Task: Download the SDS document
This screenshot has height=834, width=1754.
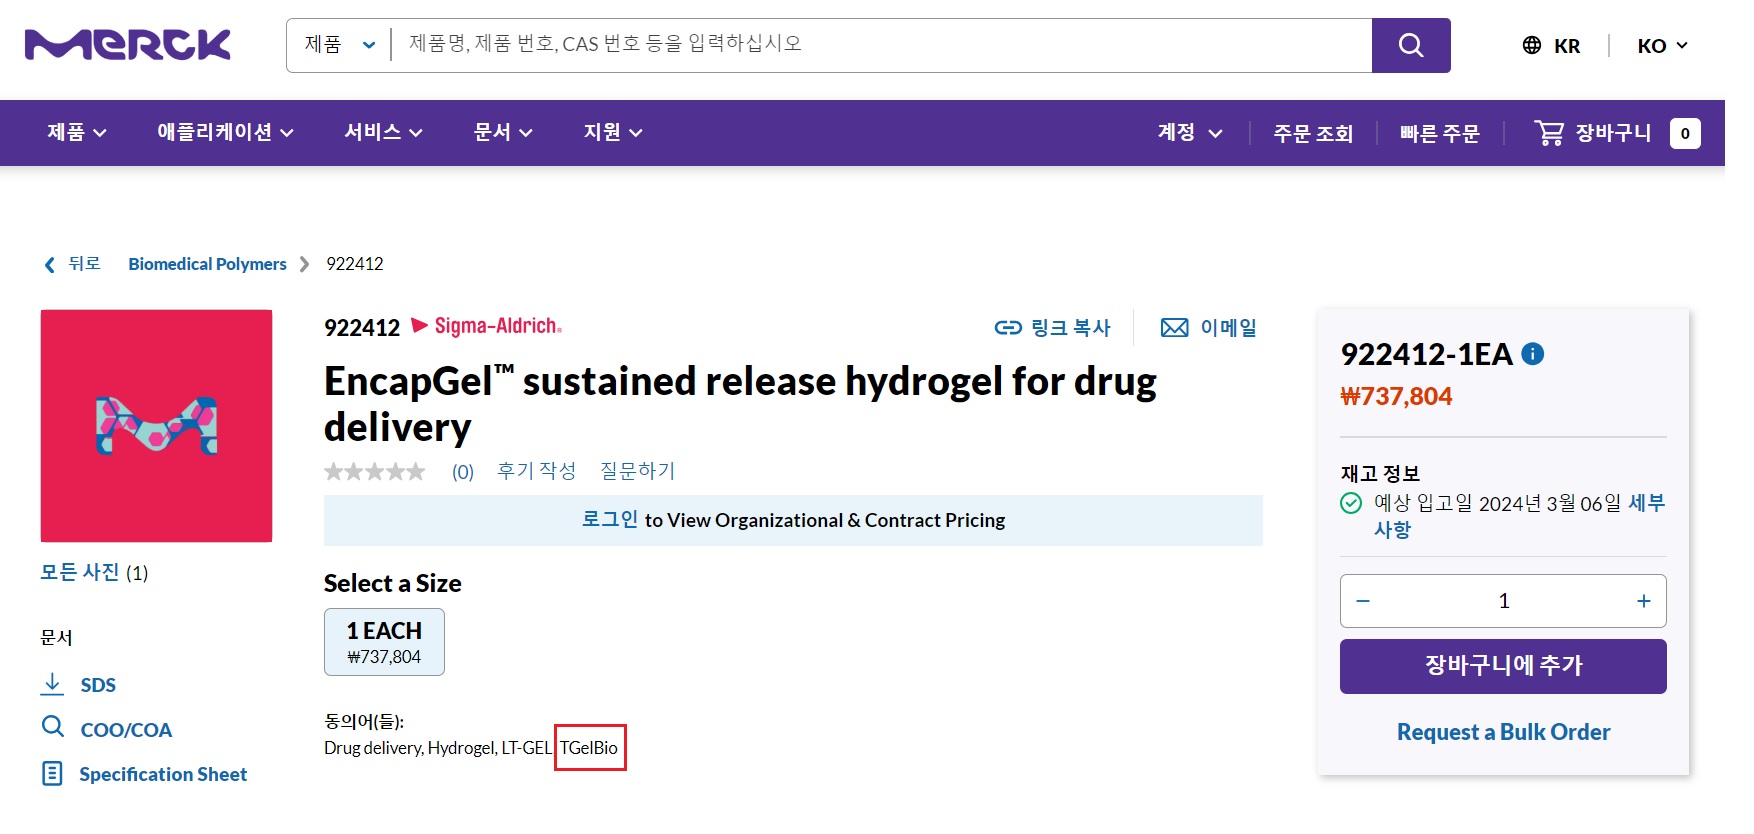Action: [x=78, y=685]
